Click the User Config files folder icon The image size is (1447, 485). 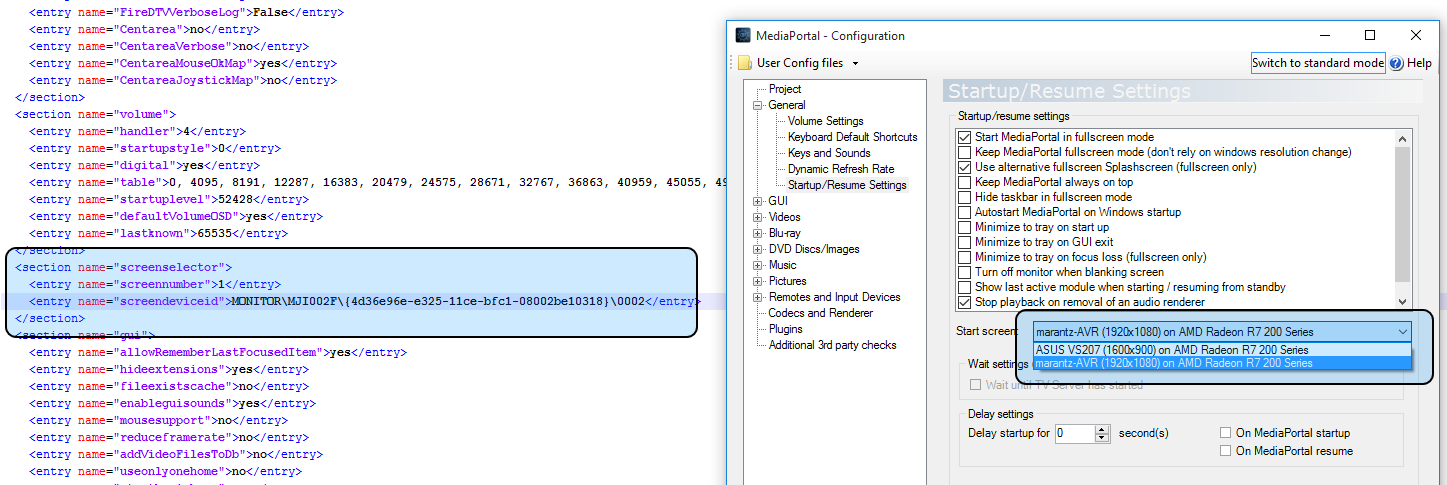click(x=744, y=63)
